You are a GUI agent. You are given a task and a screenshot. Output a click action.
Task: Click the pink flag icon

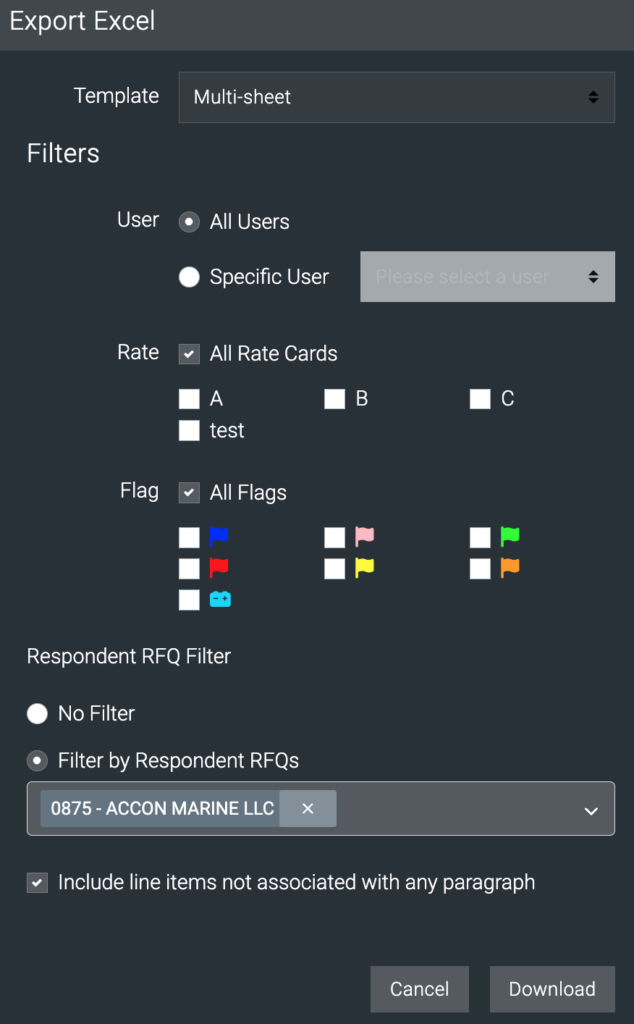[364, 537]
